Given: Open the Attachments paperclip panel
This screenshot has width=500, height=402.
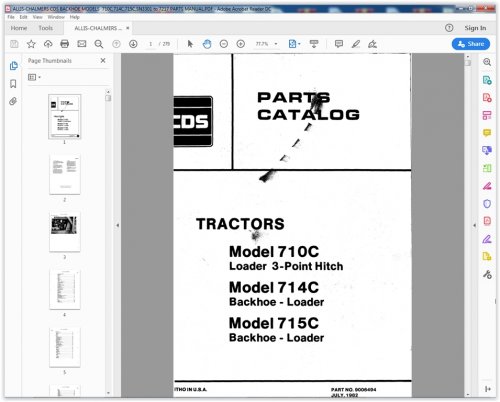Looking at the screenshot, I should [x=13, y=101].
